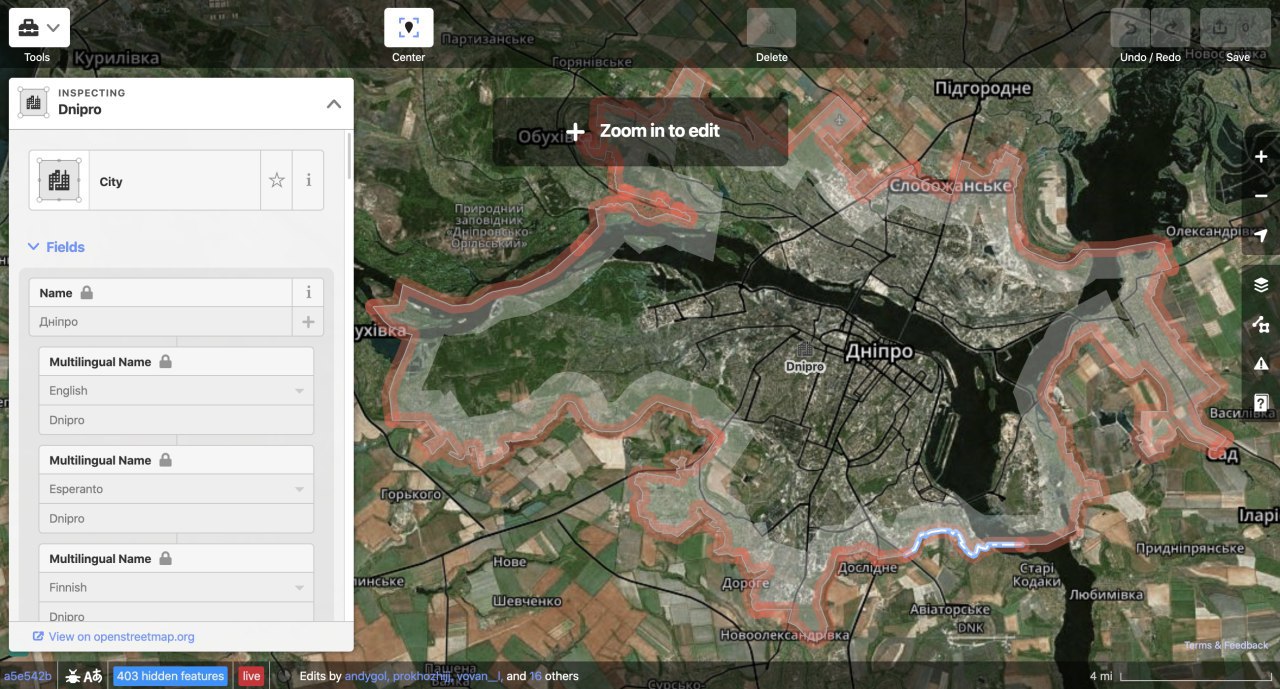Undo the last edit
Screen dimensions: 1280x689
click(1130, 27)
